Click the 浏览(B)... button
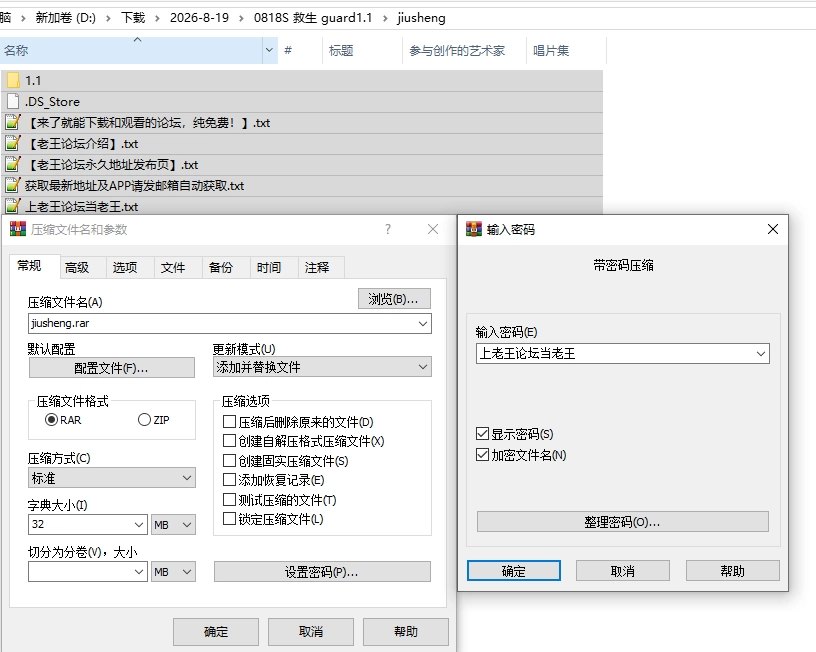Viewport: 816px width, 652px height. (x=394, y=299)
